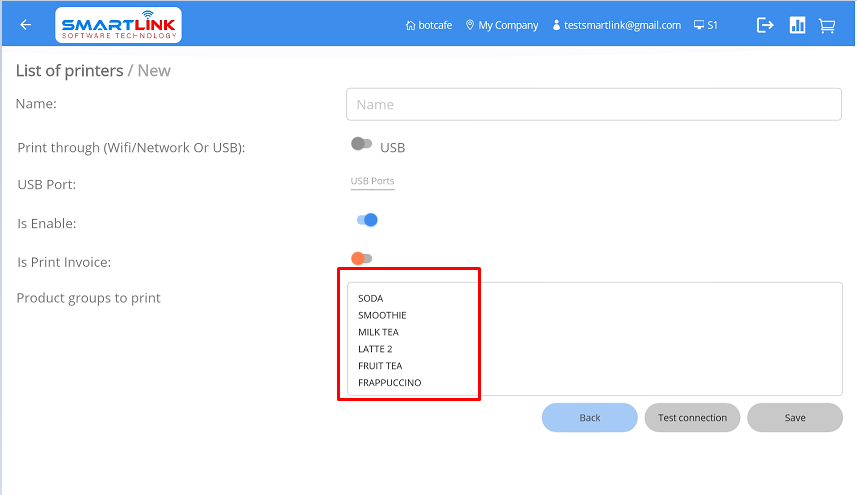Focus the printer Name input field
Screen dimensions: 857x495
593,104
